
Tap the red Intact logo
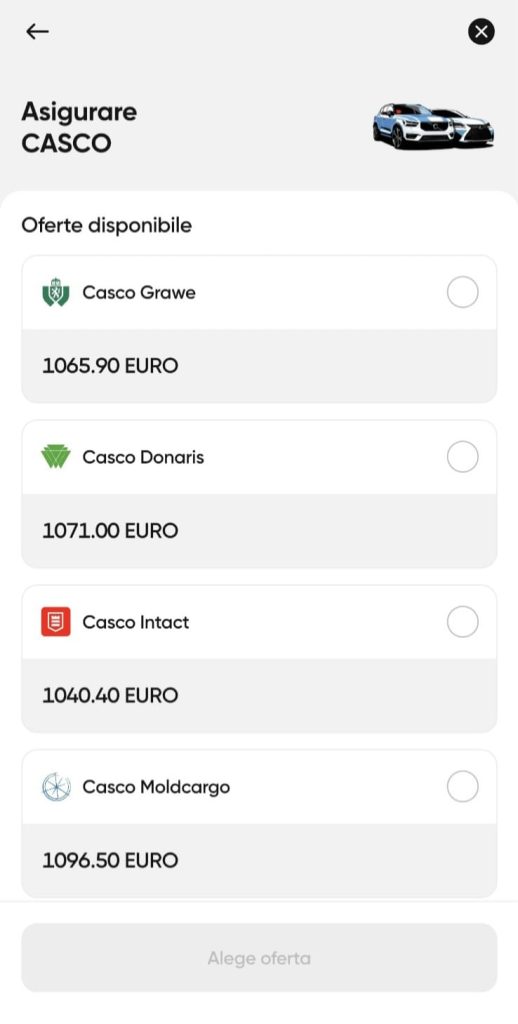click(56, 622)
